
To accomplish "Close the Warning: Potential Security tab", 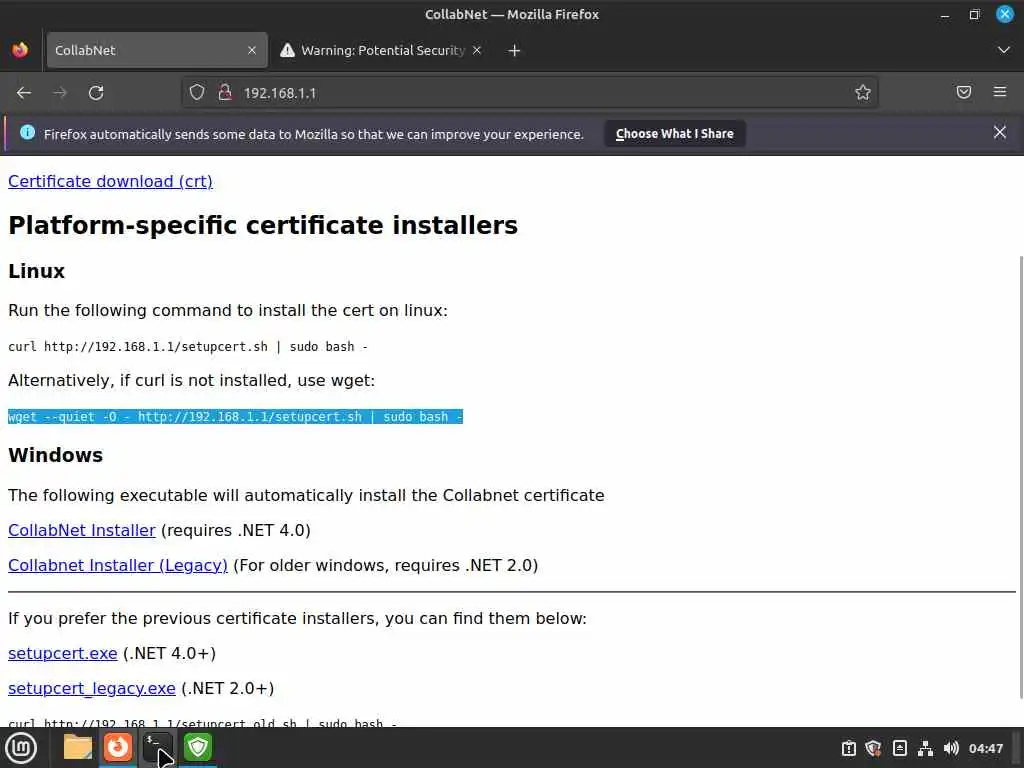I will (x=477, y=50).
